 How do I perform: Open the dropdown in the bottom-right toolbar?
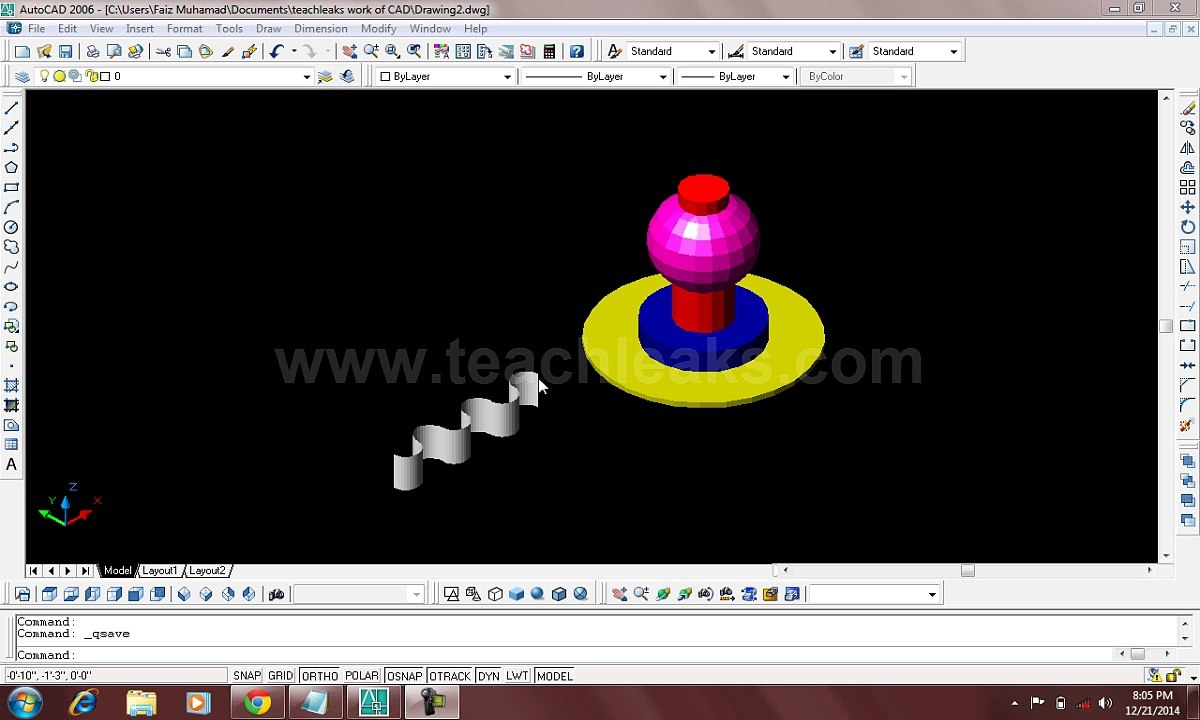point(932,595)
